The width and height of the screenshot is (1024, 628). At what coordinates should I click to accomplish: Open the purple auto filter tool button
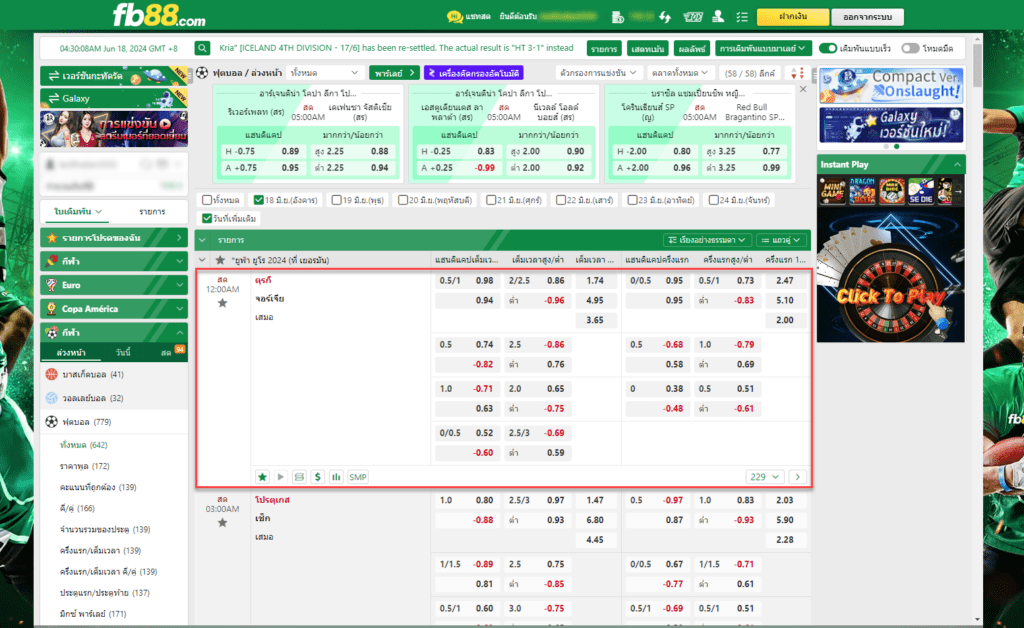[474, 72]
